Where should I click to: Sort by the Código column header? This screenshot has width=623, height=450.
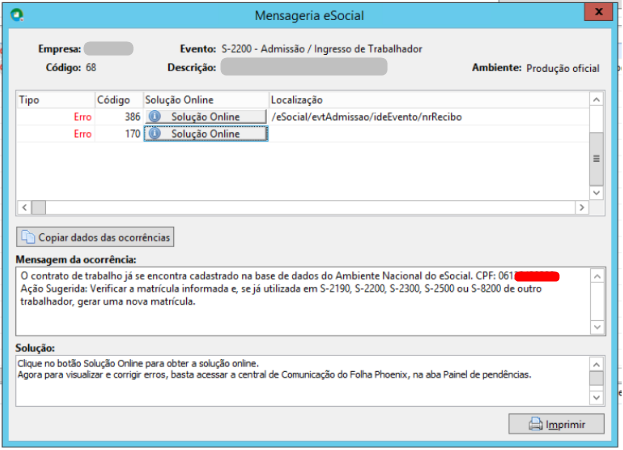[x=119, y=100]
